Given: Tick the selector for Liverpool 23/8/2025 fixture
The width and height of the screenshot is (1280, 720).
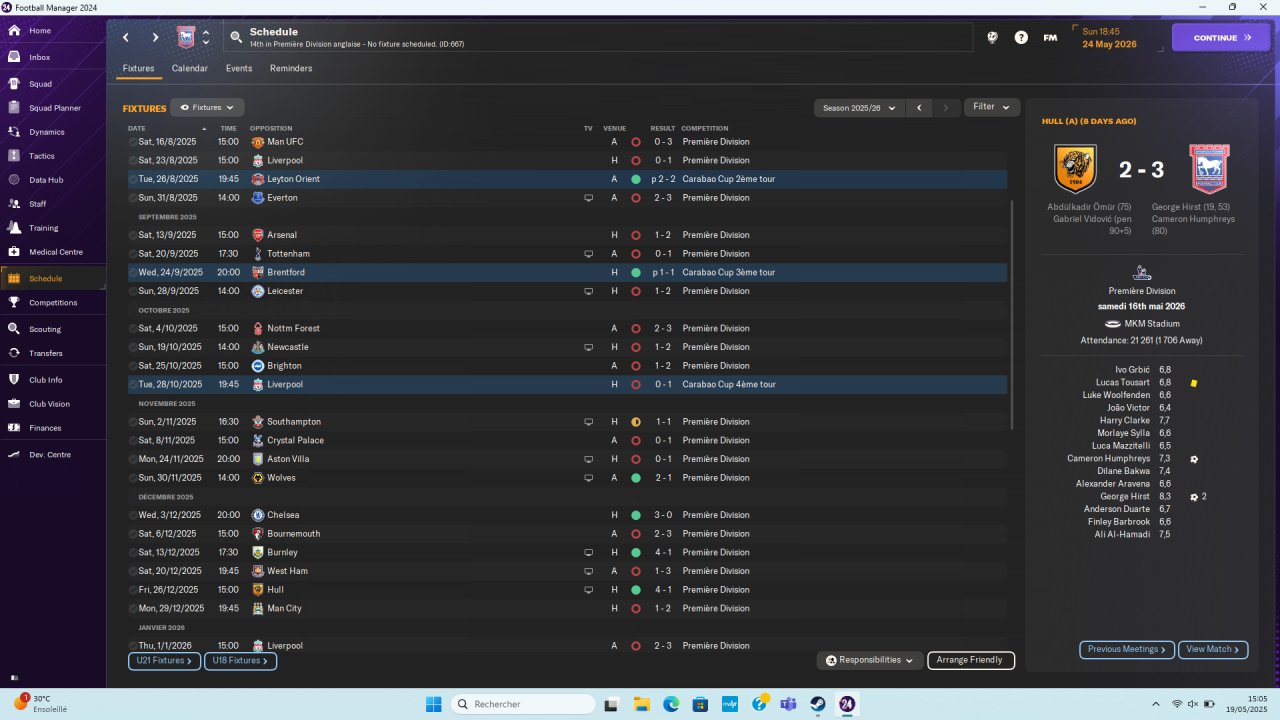Looking at the screenshot, I should point(132,160).
